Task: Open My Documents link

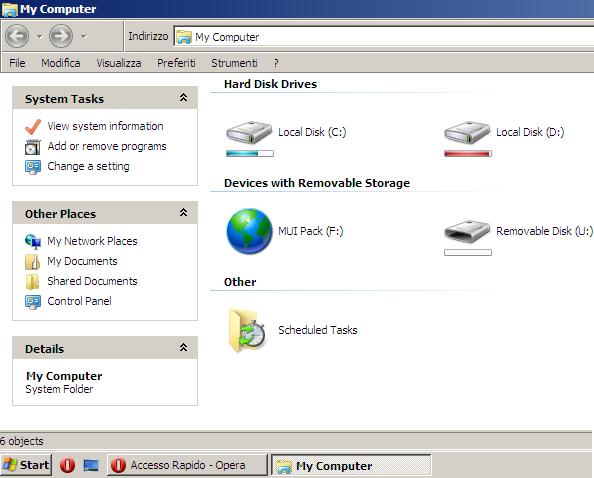Action: (x=82, y=261)
